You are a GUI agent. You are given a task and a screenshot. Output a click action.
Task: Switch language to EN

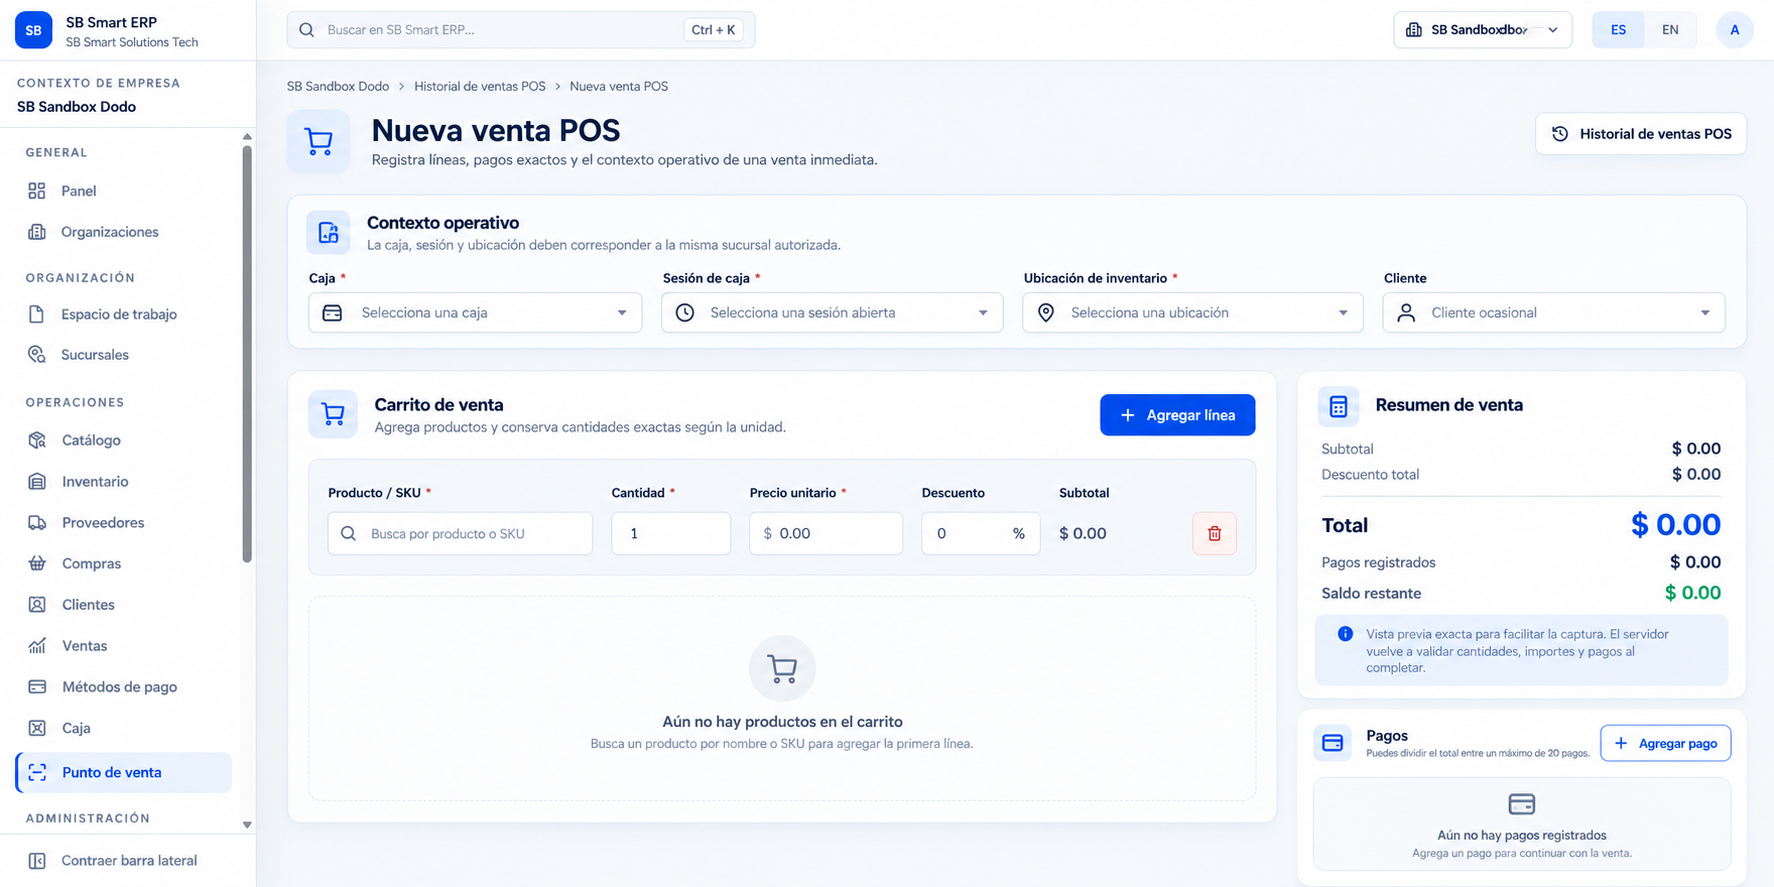click(x=1670, y=30)
